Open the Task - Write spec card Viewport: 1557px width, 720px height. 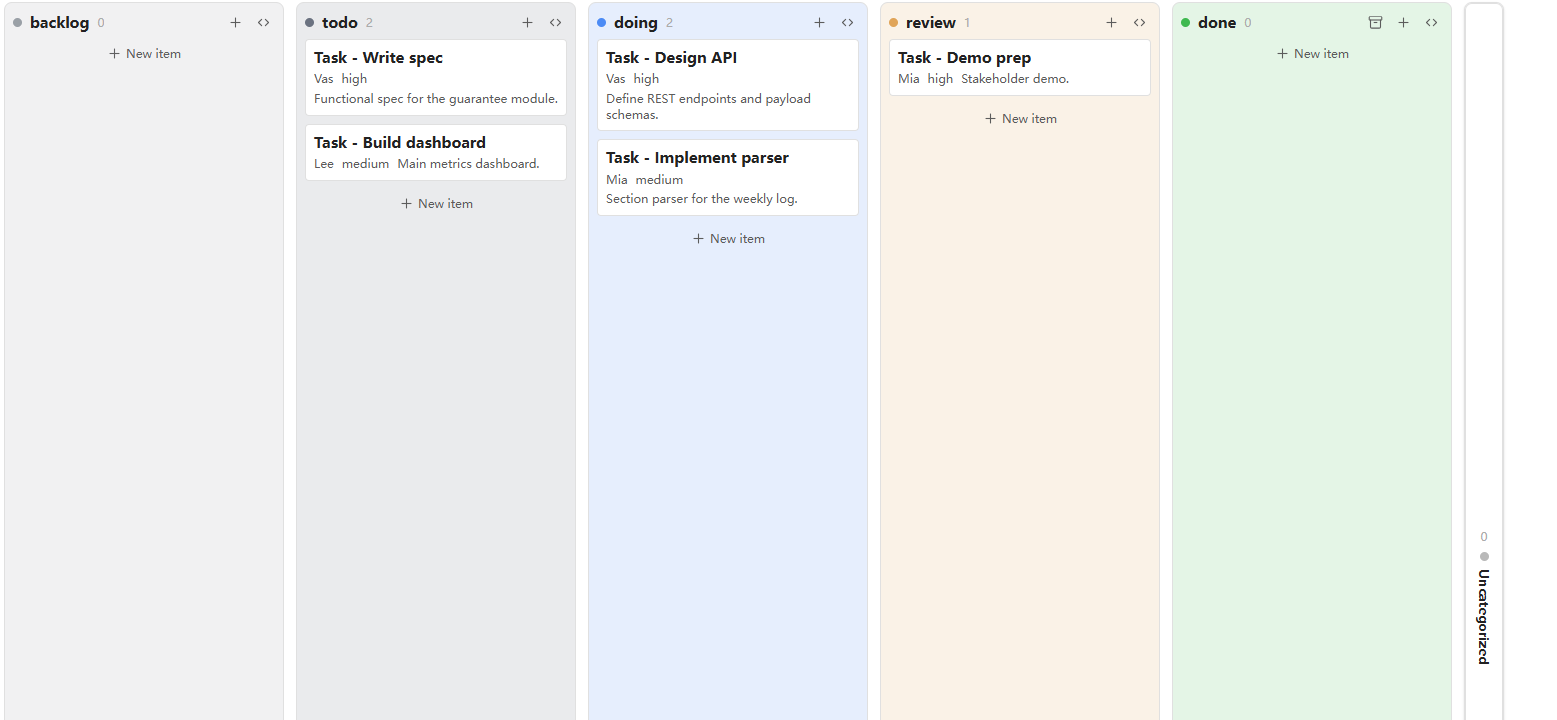pyautogui.click(x=436, y=78)
